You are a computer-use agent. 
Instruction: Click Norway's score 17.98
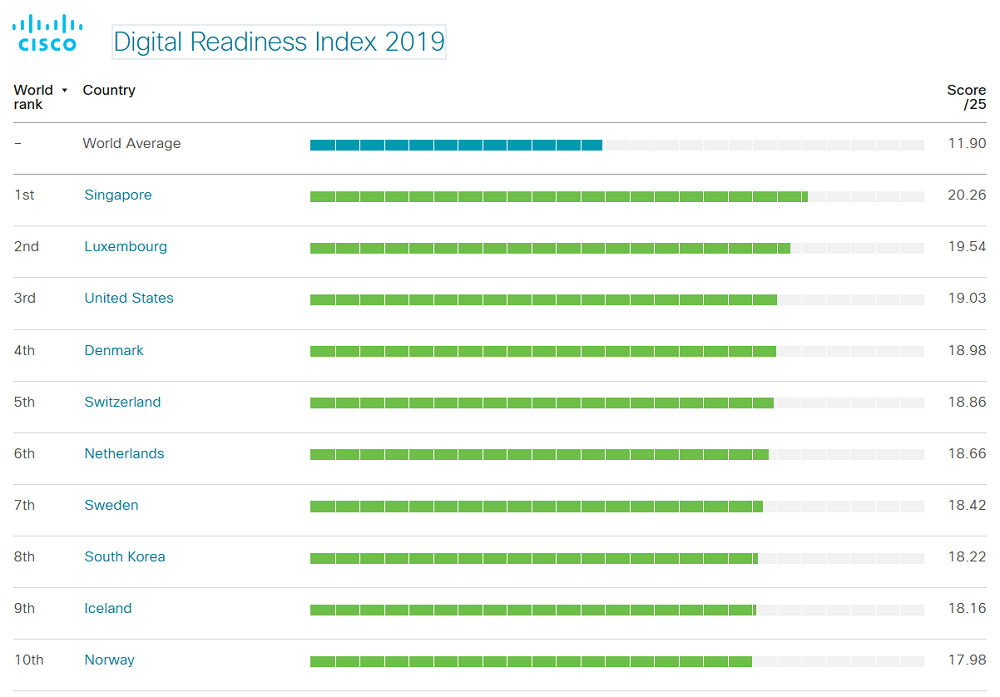coord(967,661)
